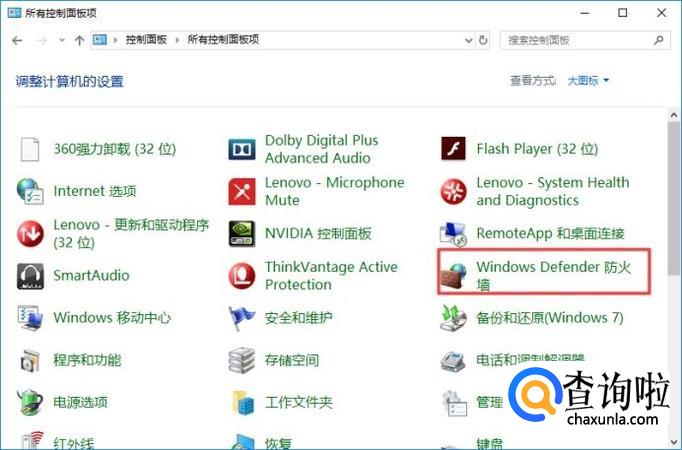This screenshot has width=682, height=450.
Task: Maximize the control panel window
Action: [623, 13]
